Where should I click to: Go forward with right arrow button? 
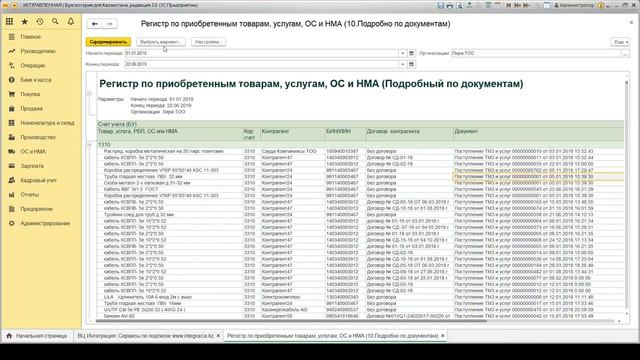click(x=109, y=24)
